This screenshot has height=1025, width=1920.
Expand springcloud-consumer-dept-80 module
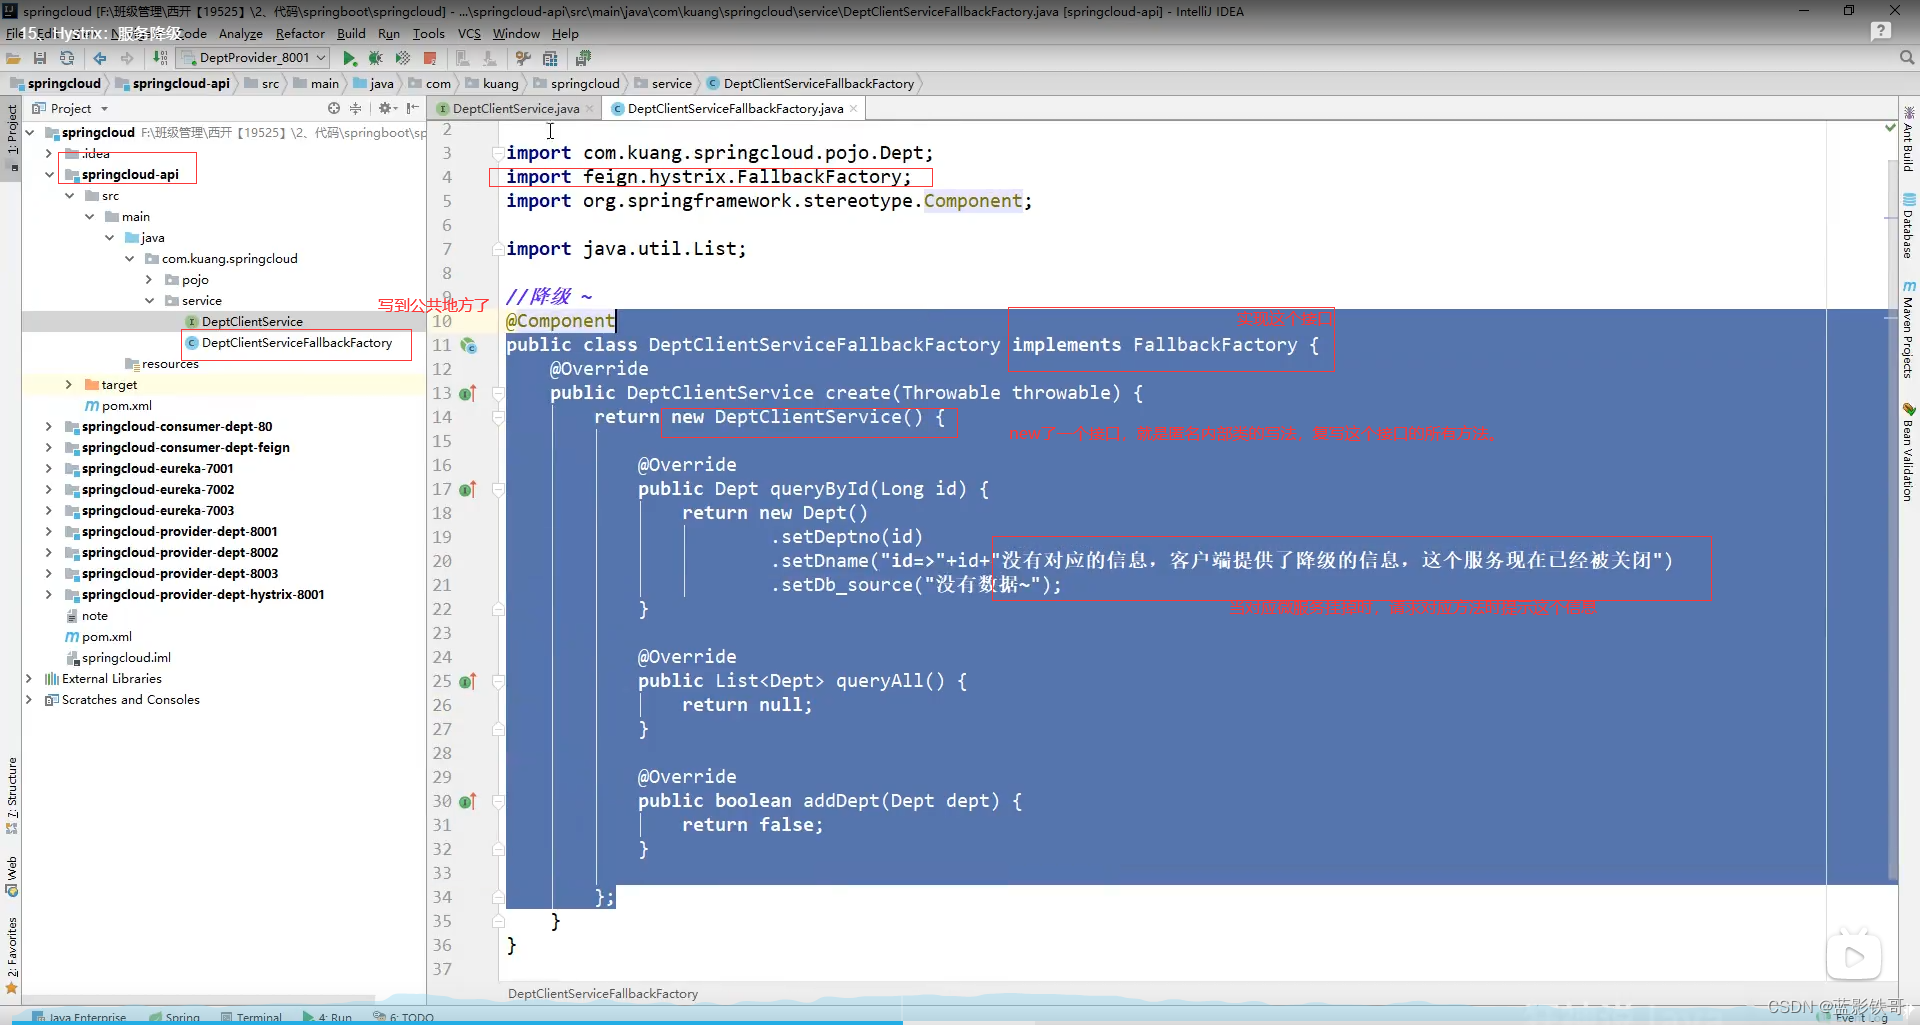click(x=49, y=426)
